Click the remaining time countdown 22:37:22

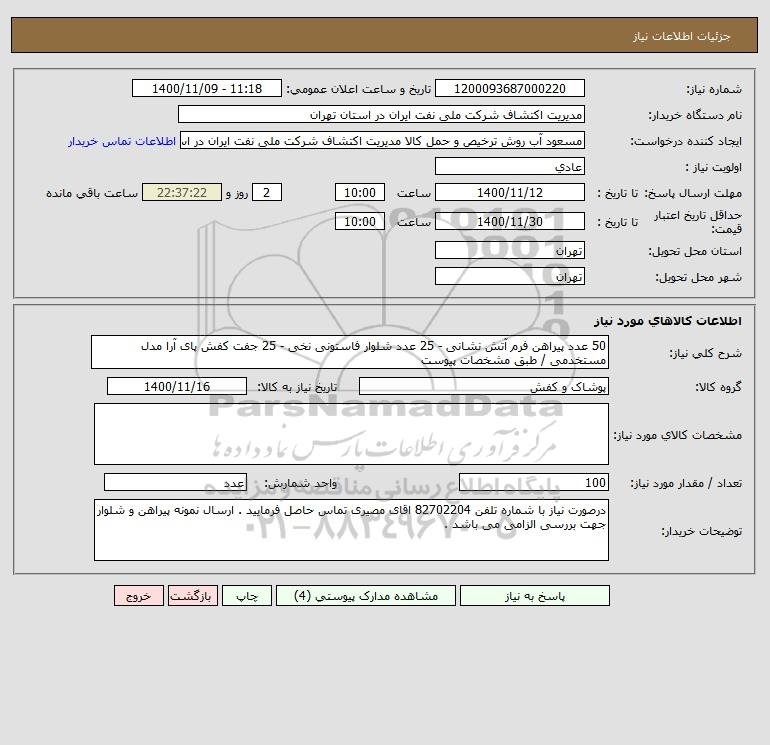coord(182,193)
